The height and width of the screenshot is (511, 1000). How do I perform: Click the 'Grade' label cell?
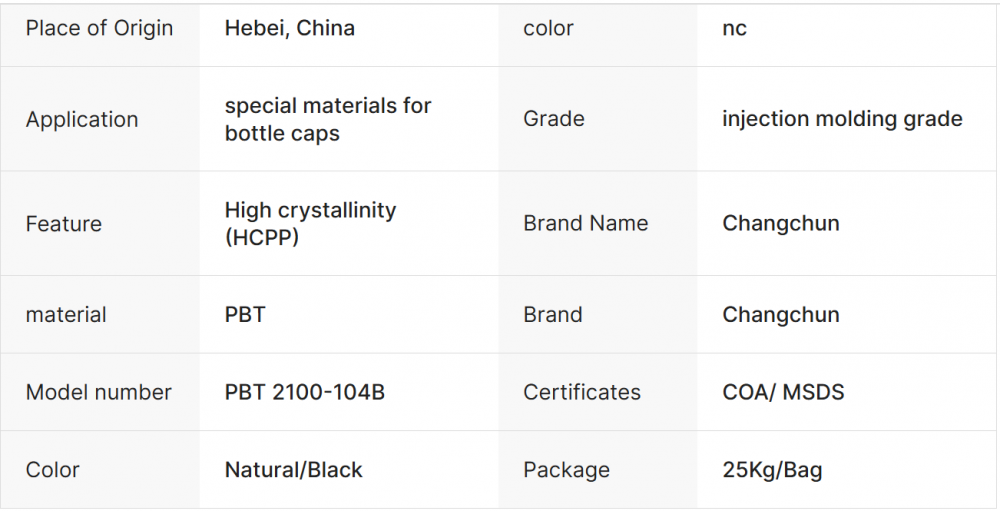click(x=554, y=119)
